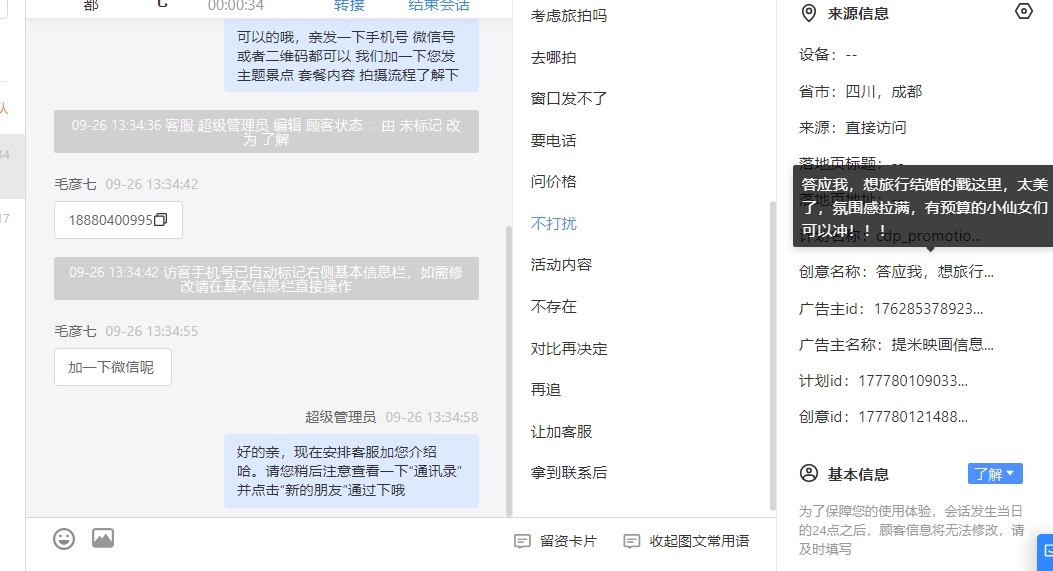Click the 超级管理员 sender label
The image size is (1053, 571).
coord(340,417)
